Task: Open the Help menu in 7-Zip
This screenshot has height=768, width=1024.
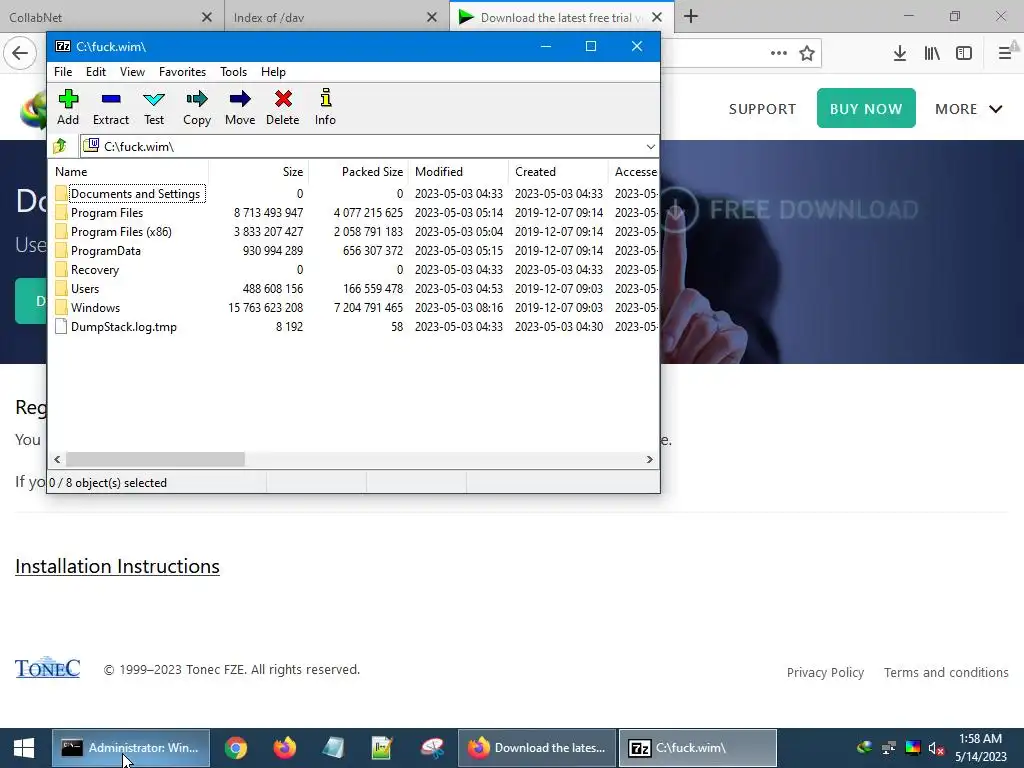Action: [x=273, y=72]
